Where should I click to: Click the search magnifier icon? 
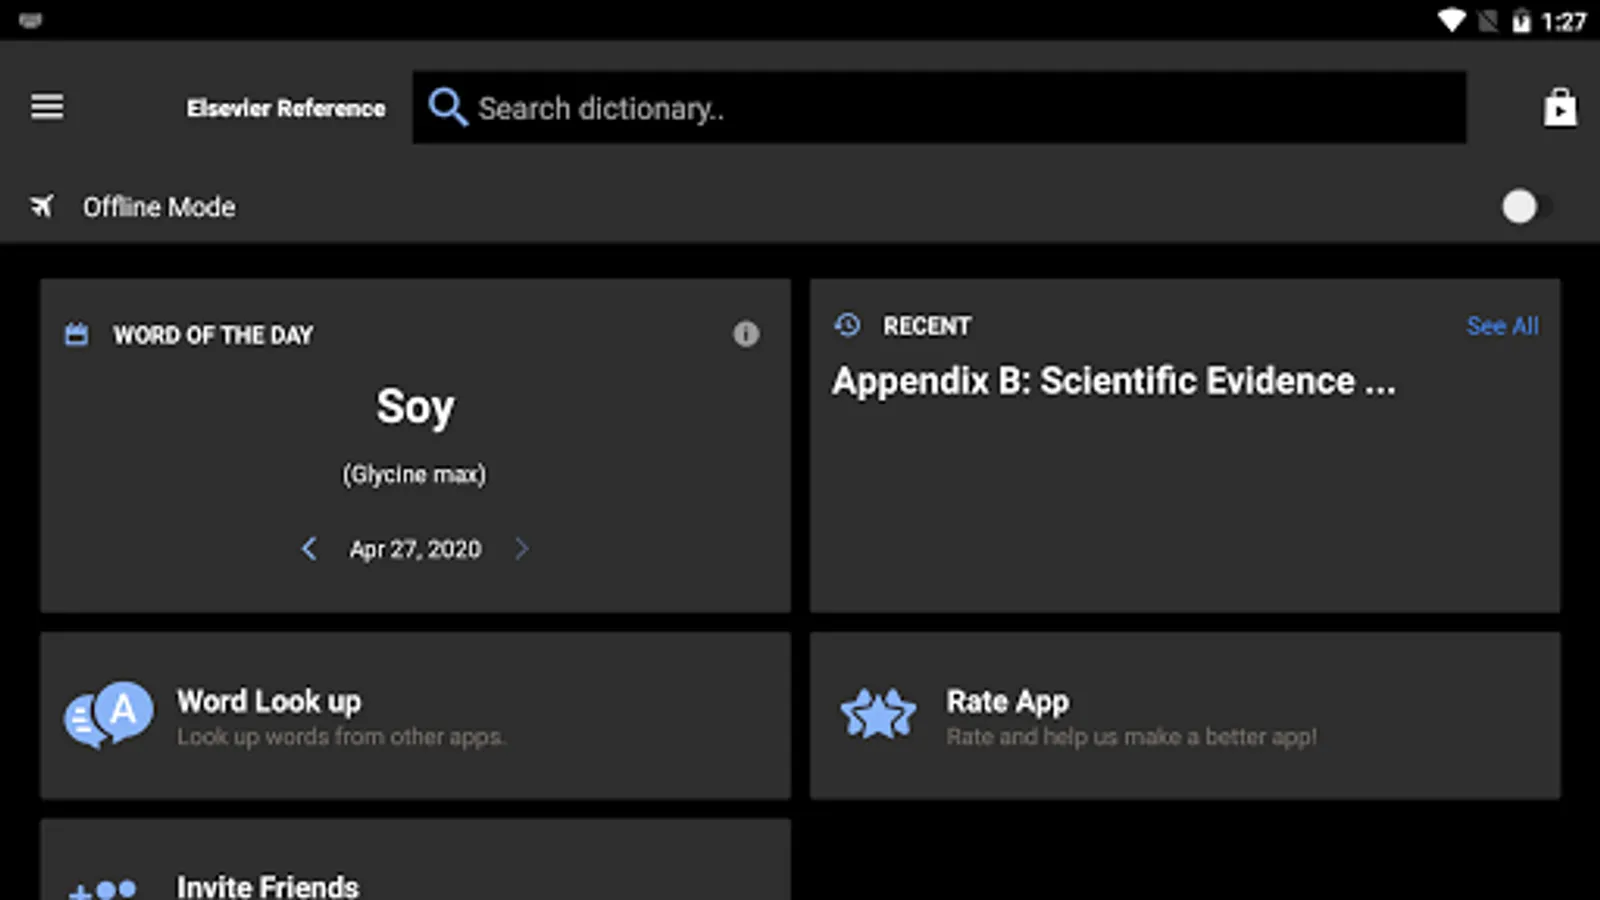(x=447, y=107)
